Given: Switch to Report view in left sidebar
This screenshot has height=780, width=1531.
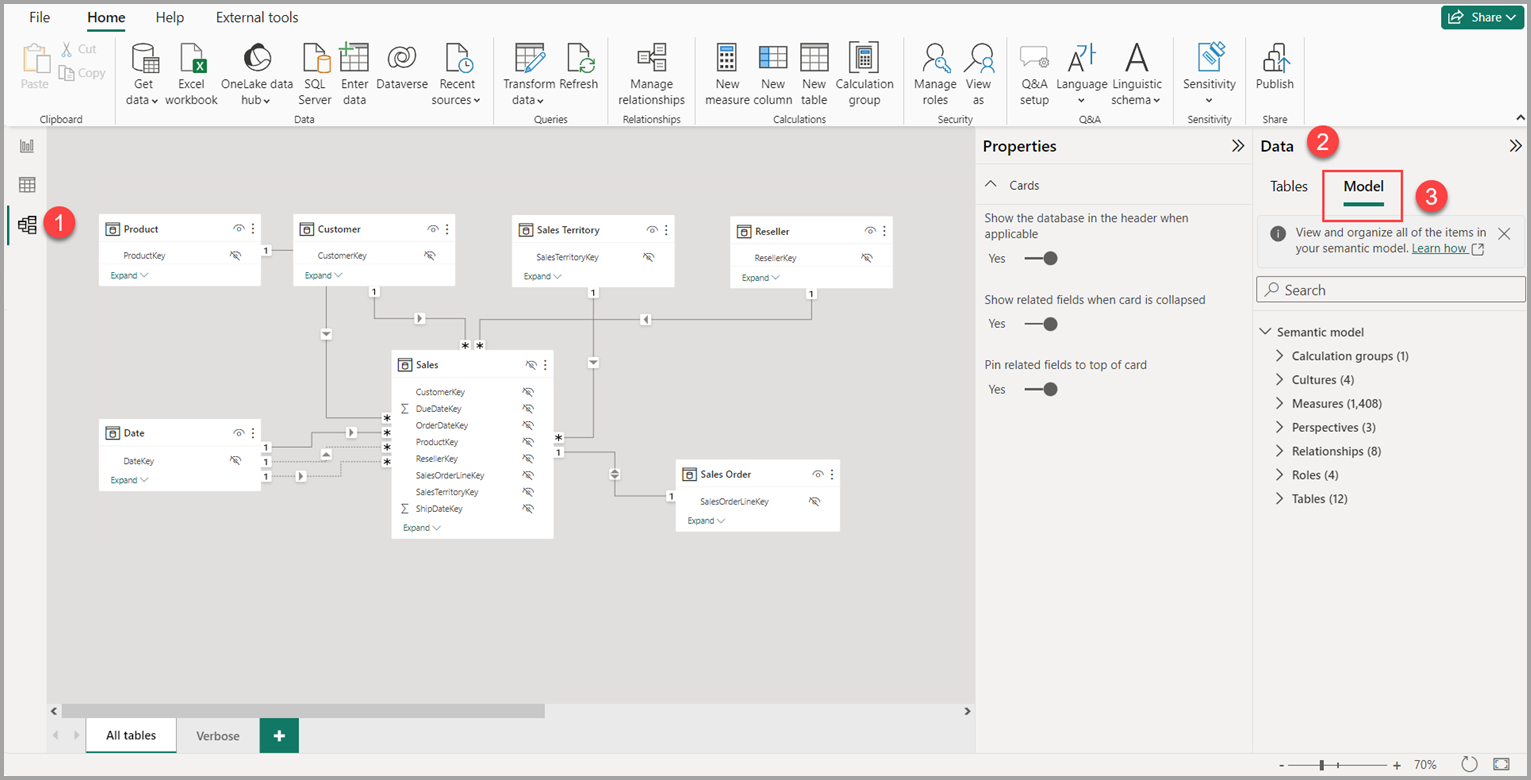Looking at the screenshot, I should (26, 145).
